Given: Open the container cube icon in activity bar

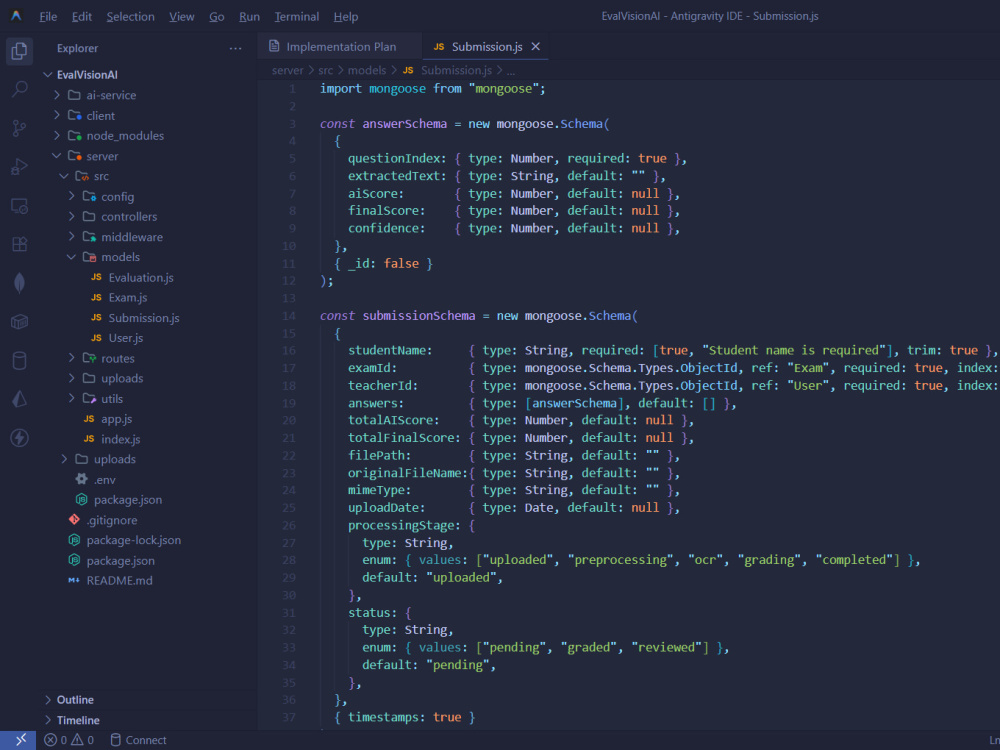Looking at the screenshot, I should [19, 321].
